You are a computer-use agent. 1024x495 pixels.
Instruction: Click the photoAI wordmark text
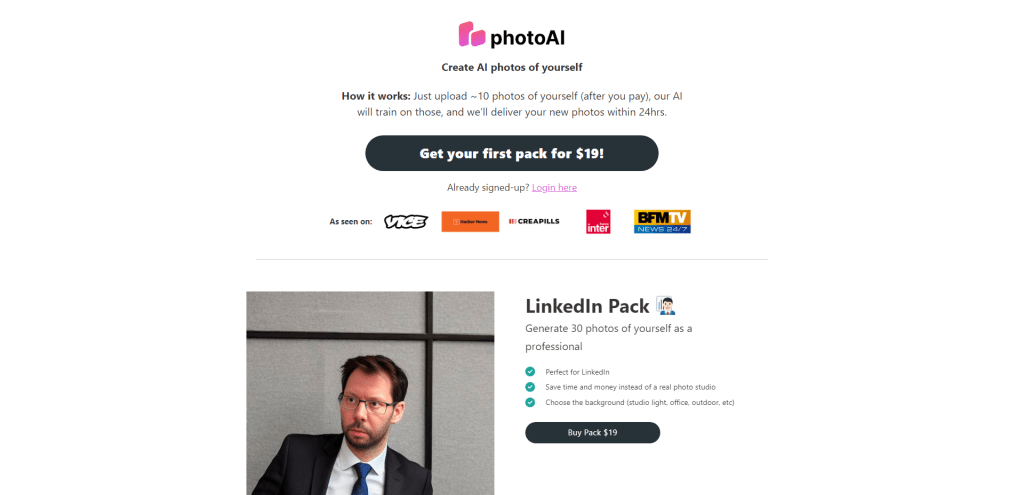(x=527, y=37)
